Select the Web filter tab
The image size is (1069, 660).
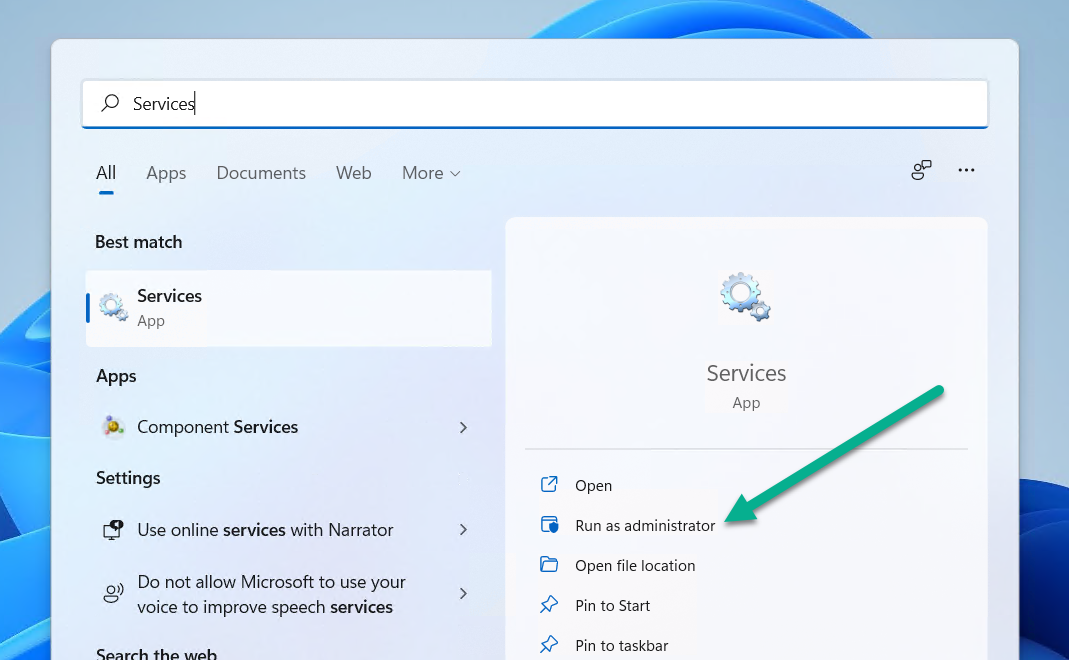click(353, 173)
